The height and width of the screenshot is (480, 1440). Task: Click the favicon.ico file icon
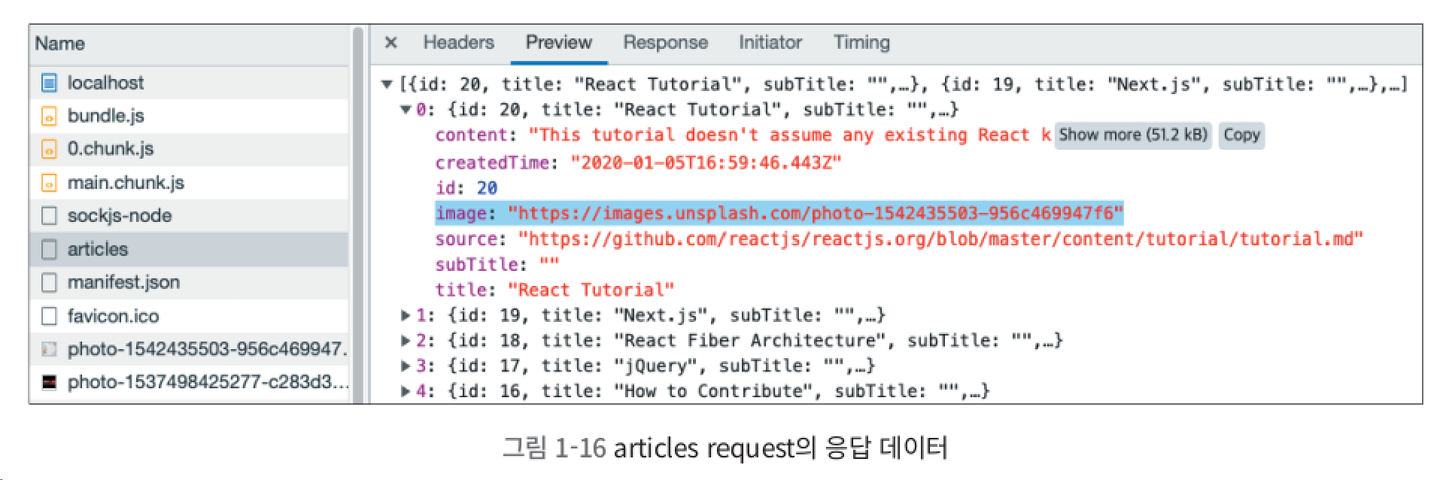click(49, 316)
